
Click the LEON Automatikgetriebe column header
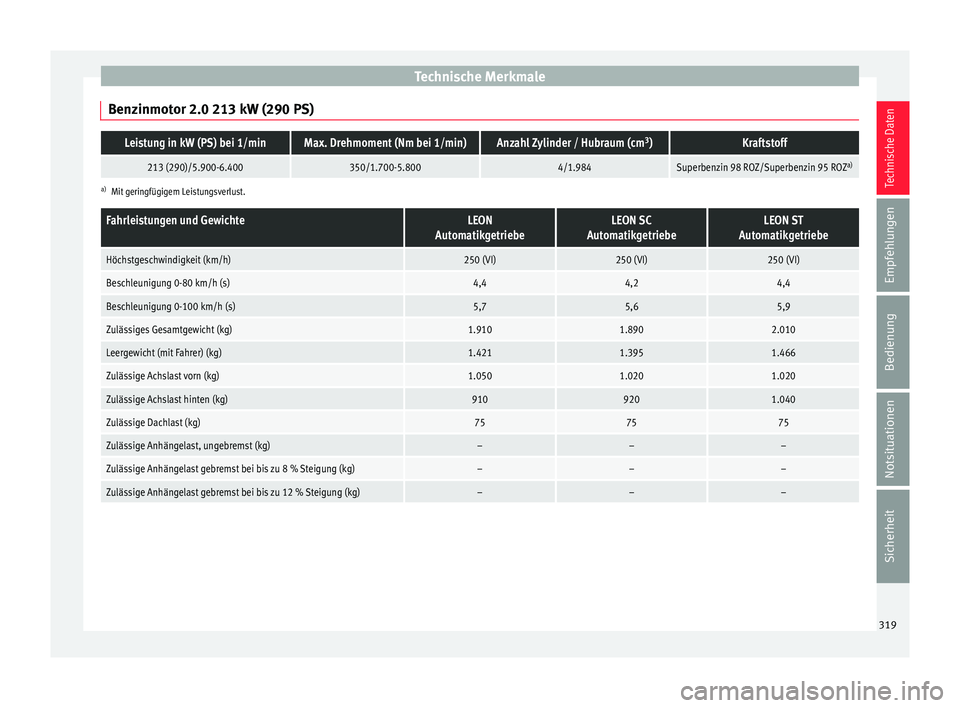(x=479, y=228)
